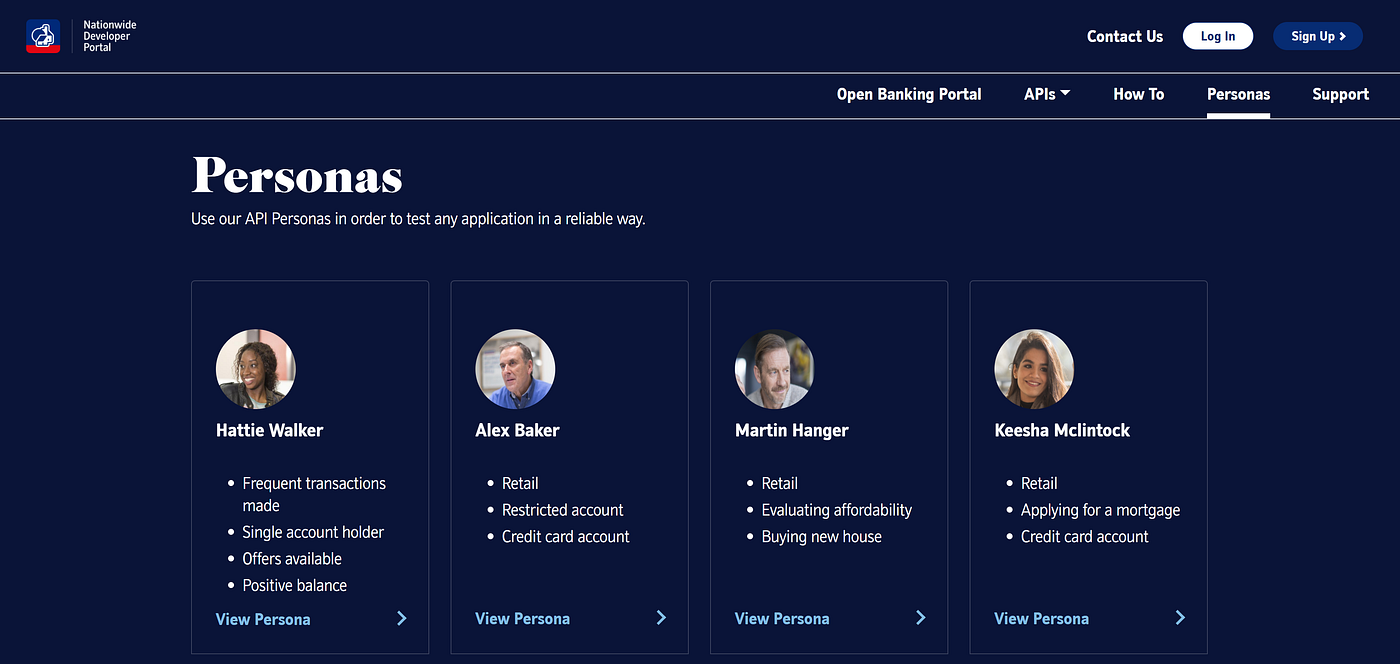Image resolution: width=1400 pixels, height=664 pixels.
Task: Click Alex Baker's profile photo
Action: tap(515, 368)
